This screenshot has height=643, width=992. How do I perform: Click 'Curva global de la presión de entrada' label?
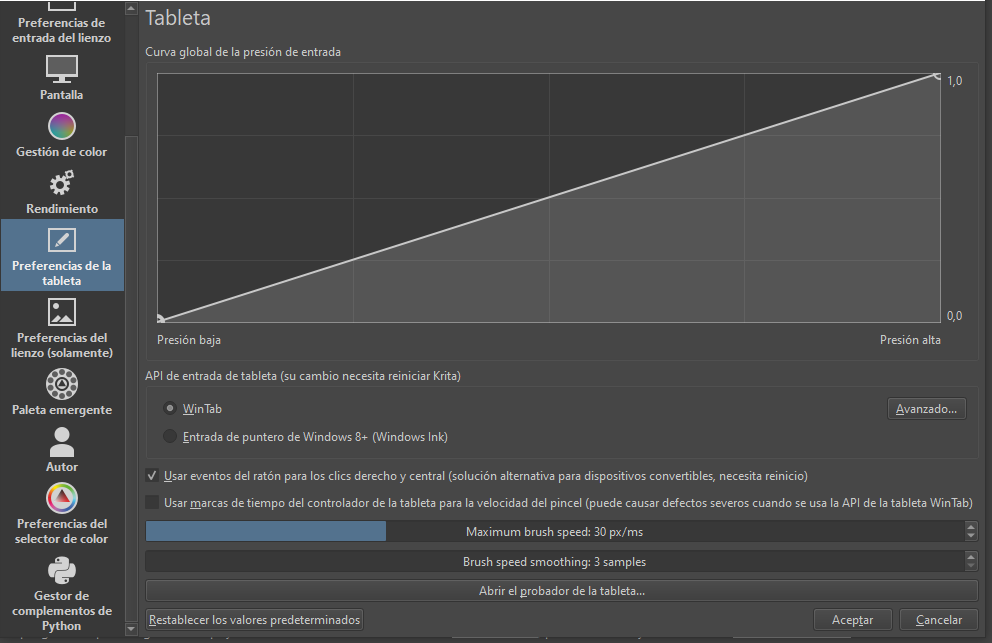(243, 52)
